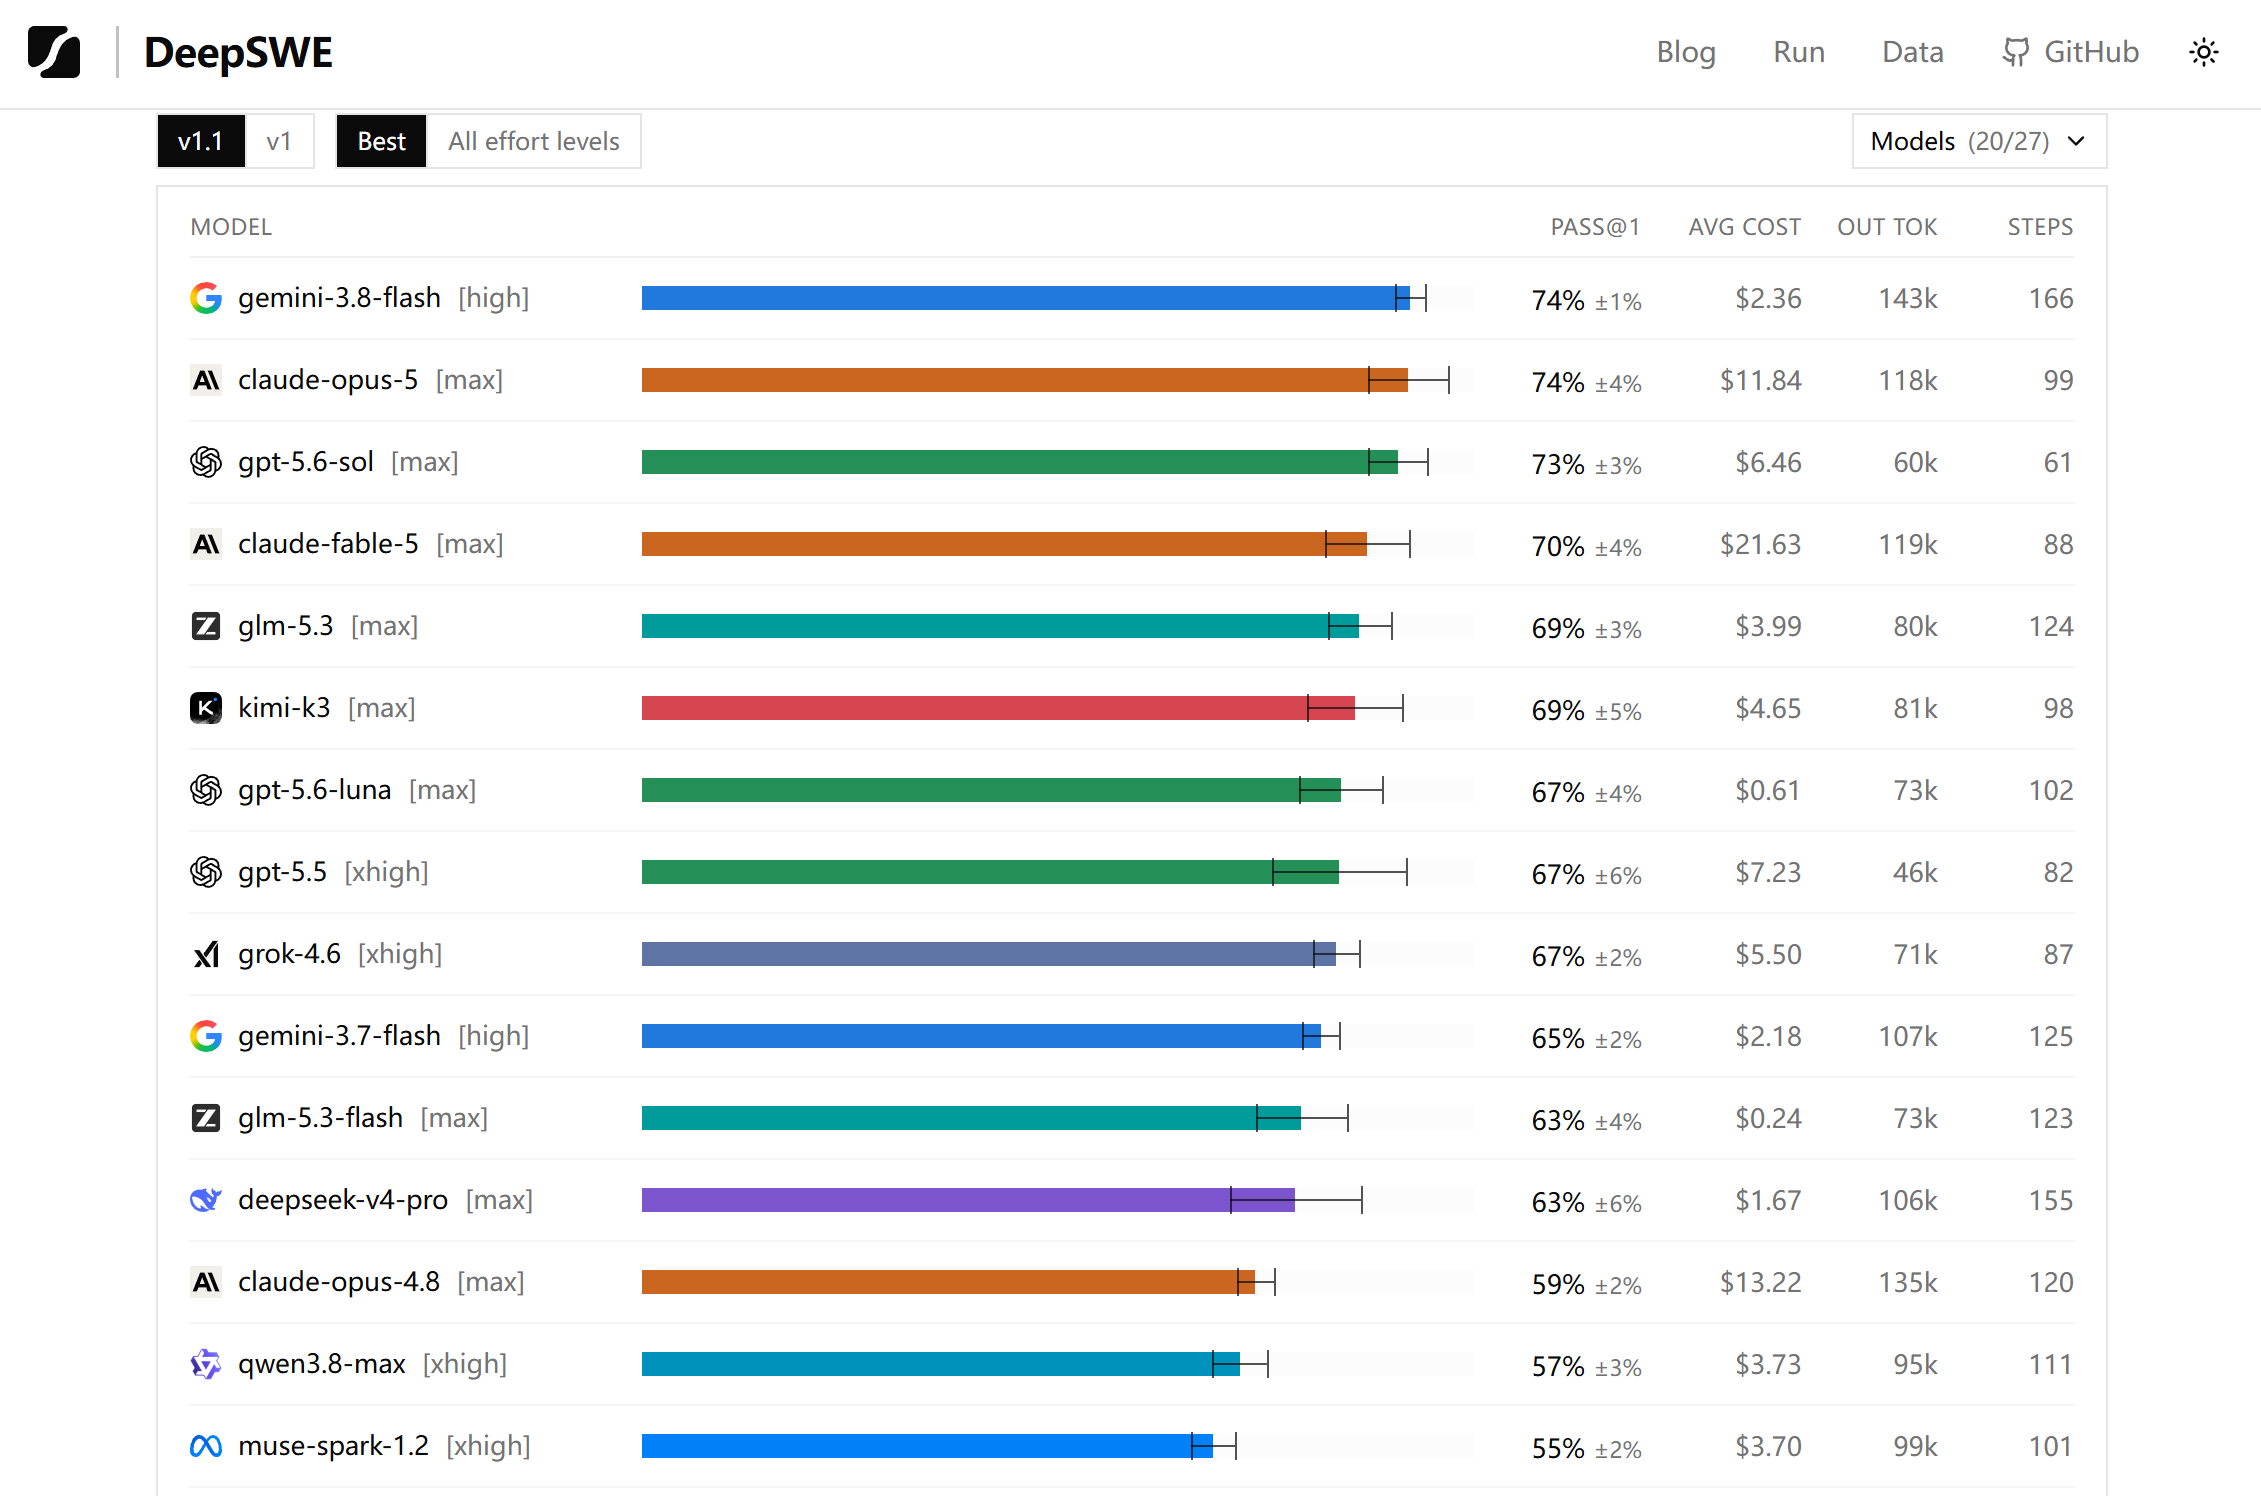This screenshot has height=1496, width=2261.
Task: Go to the Data page
Action: [x=1912, y=52]
